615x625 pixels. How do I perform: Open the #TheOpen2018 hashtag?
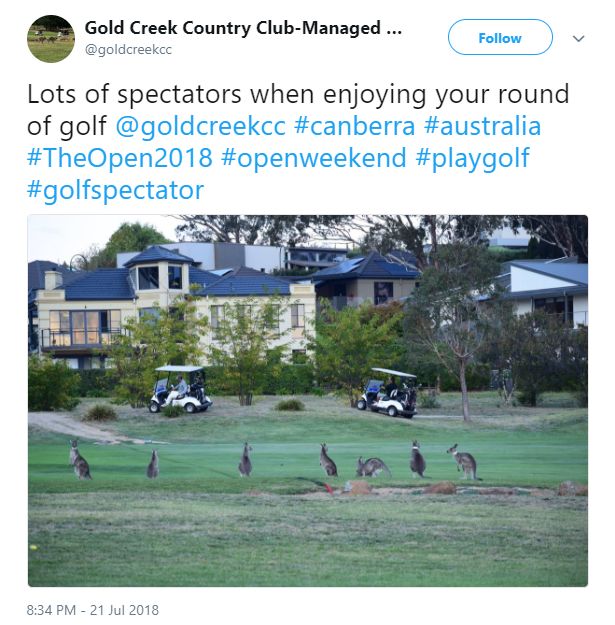coord(120,158)
